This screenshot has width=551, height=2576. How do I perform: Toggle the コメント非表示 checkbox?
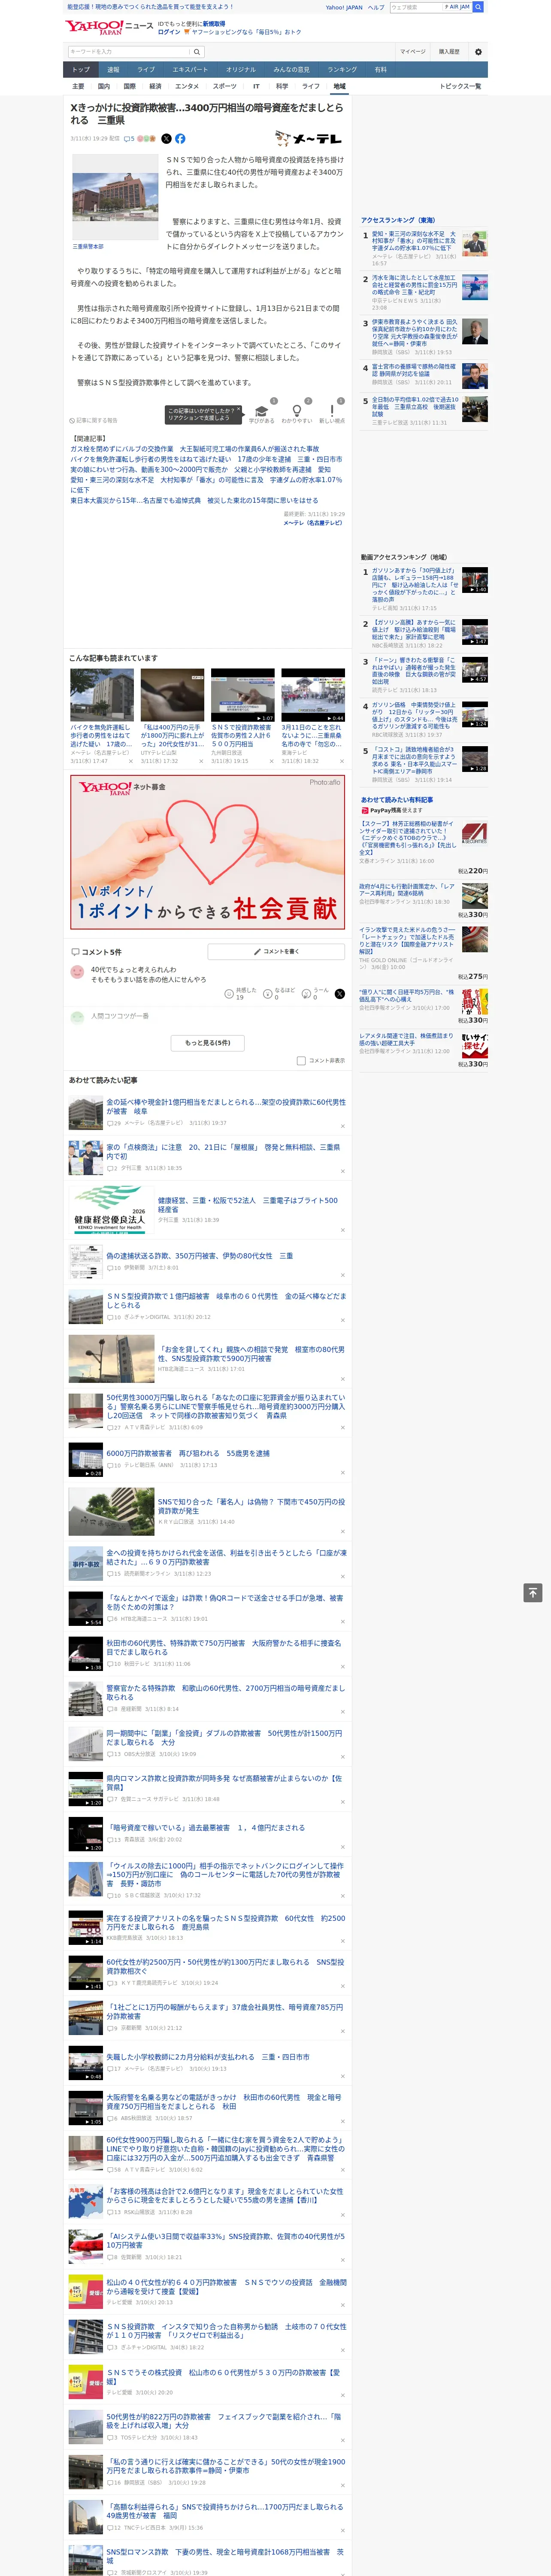[301, 1061]
